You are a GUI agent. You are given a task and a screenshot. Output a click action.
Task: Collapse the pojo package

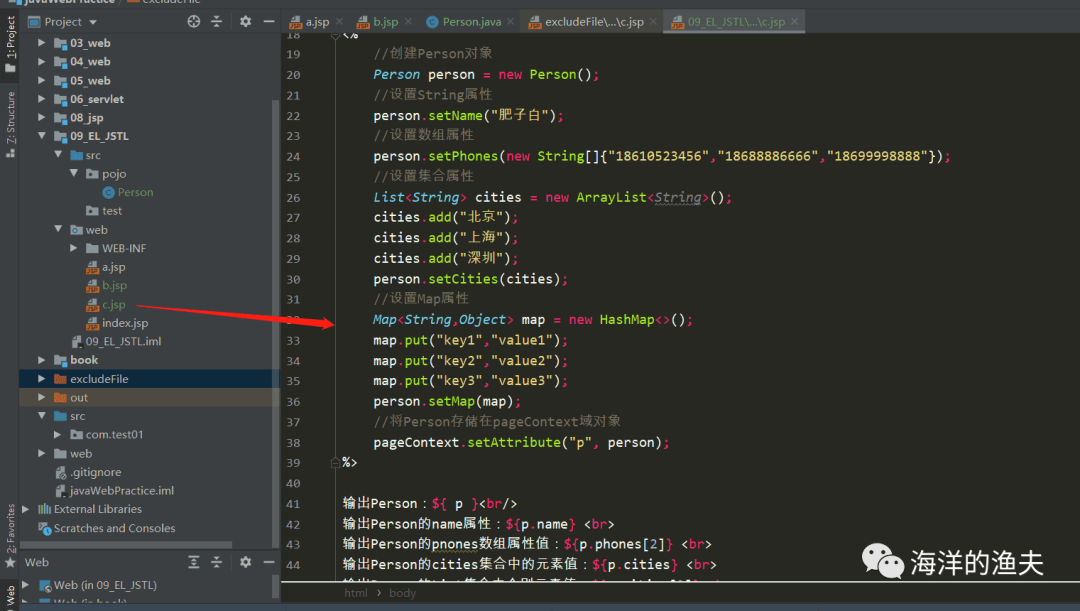coord(74,174)
